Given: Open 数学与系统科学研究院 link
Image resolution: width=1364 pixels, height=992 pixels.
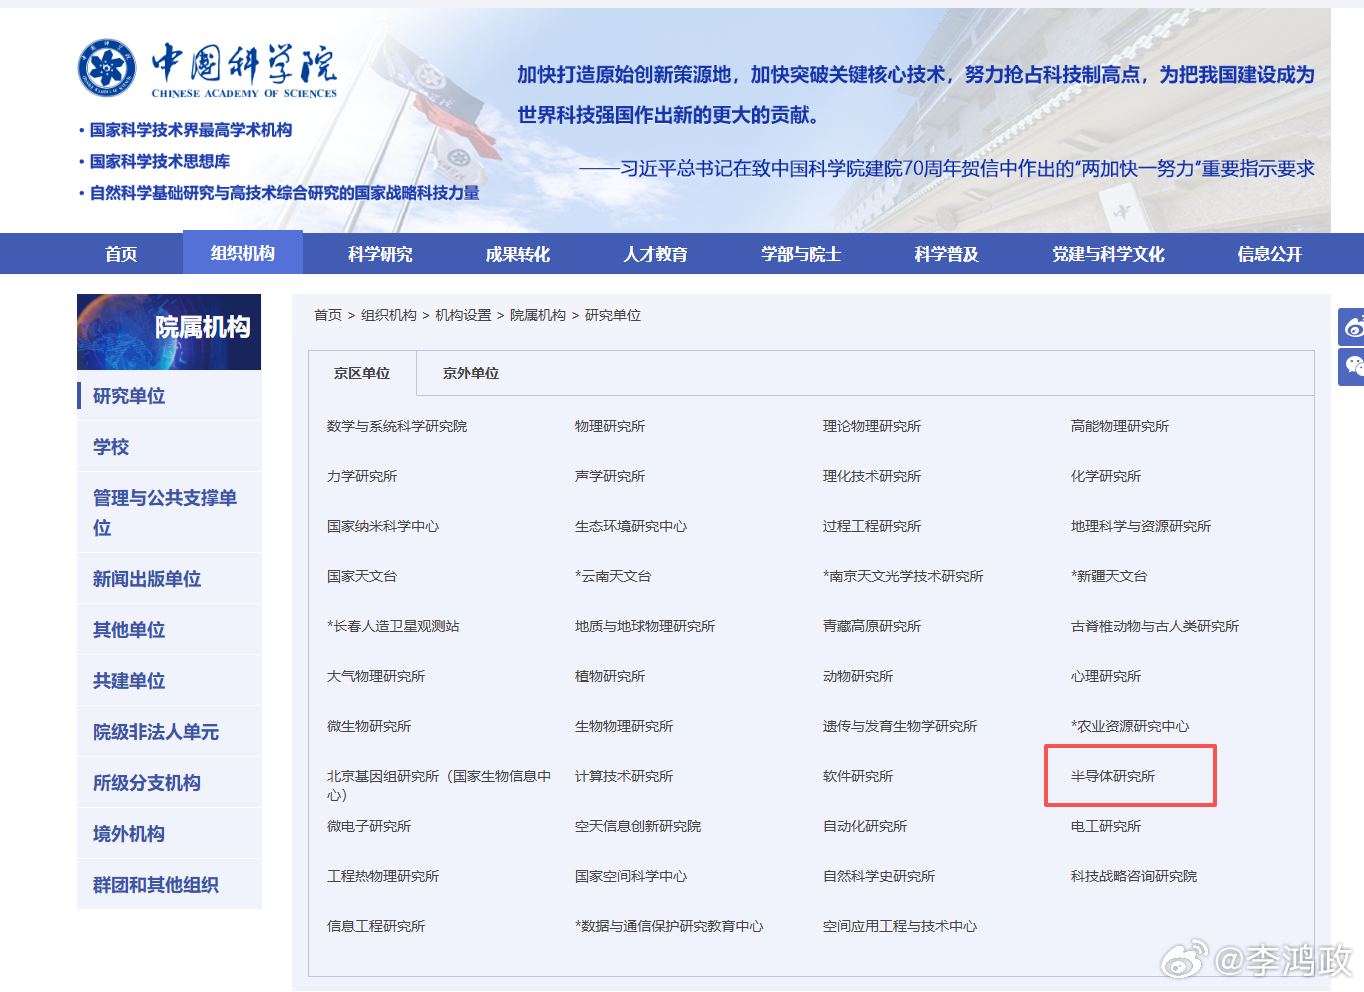Looking at the screenshot, I should (x=397, y=426).
